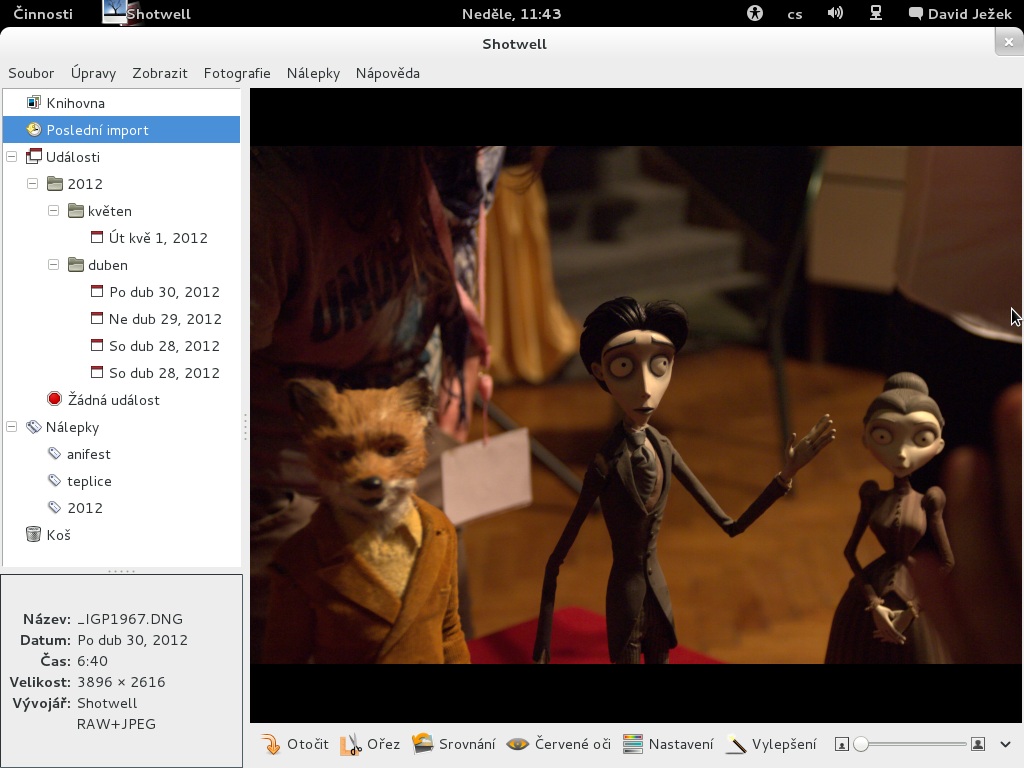This screenshot has height=768, width=1024.
Task: Click the Otočit rotate arrow icon
Action: [270, 744]
